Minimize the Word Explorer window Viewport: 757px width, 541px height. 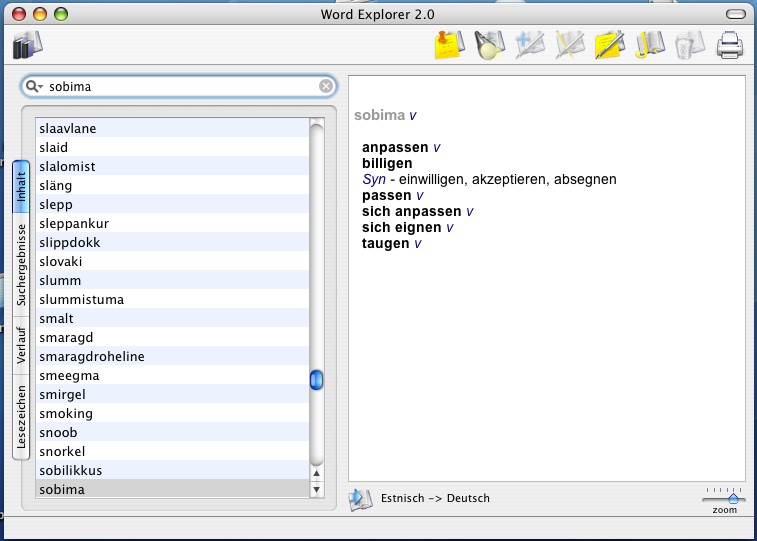pyautogui.click(x=40, y=14)
